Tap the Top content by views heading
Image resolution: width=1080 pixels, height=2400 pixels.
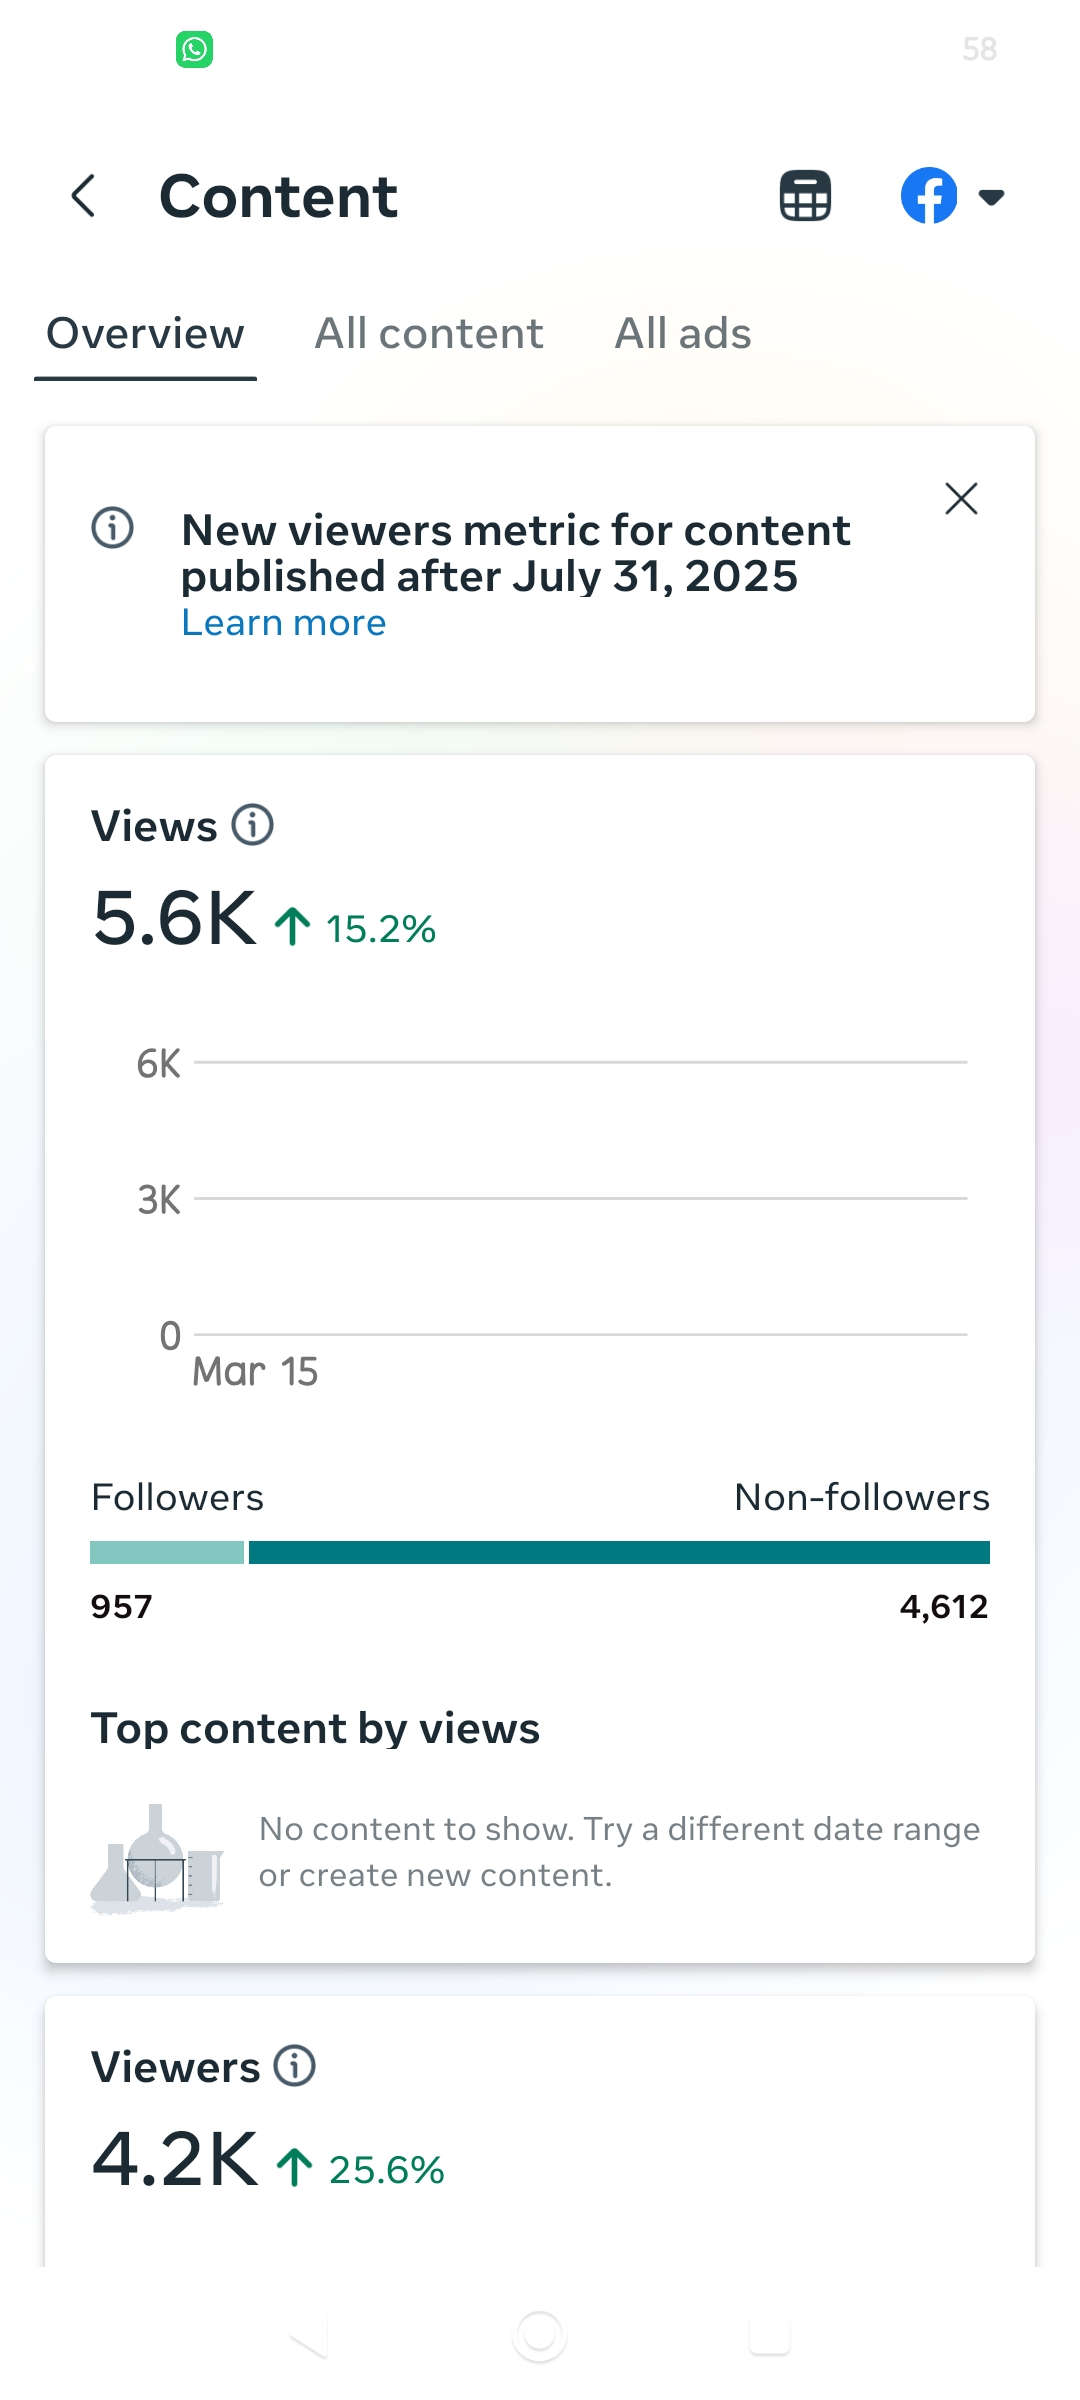click(x=315, y=1728)
